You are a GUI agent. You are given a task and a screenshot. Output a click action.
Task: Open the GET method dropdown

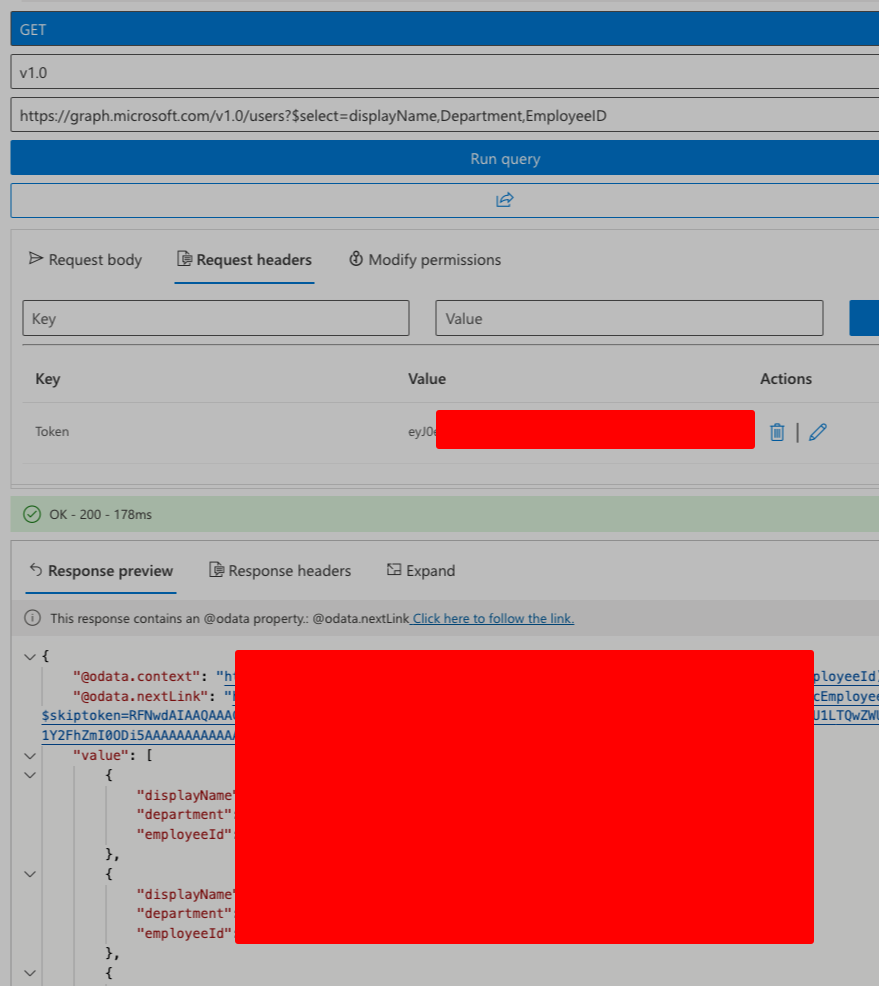(x=445, y=29)
